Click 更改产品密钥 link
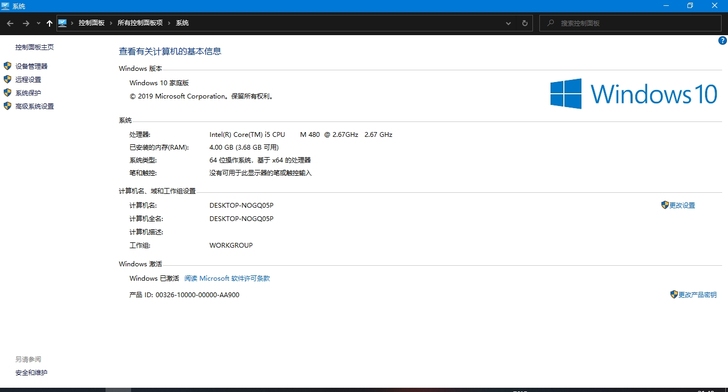The width and height of the screenshot is (728, 392). coord(697,294)
